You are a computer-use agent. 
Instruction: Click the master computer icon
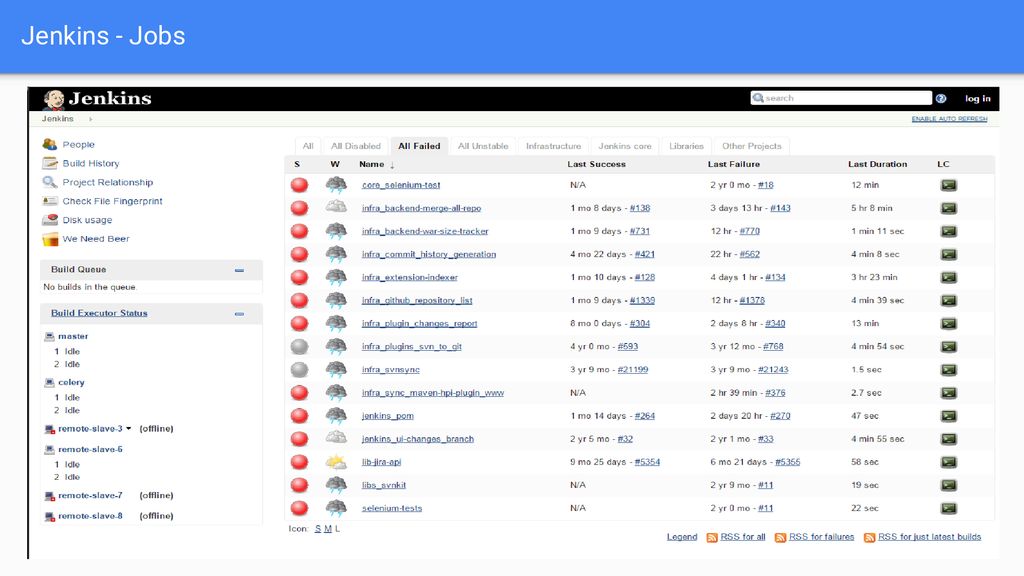(x=49, y=336)
